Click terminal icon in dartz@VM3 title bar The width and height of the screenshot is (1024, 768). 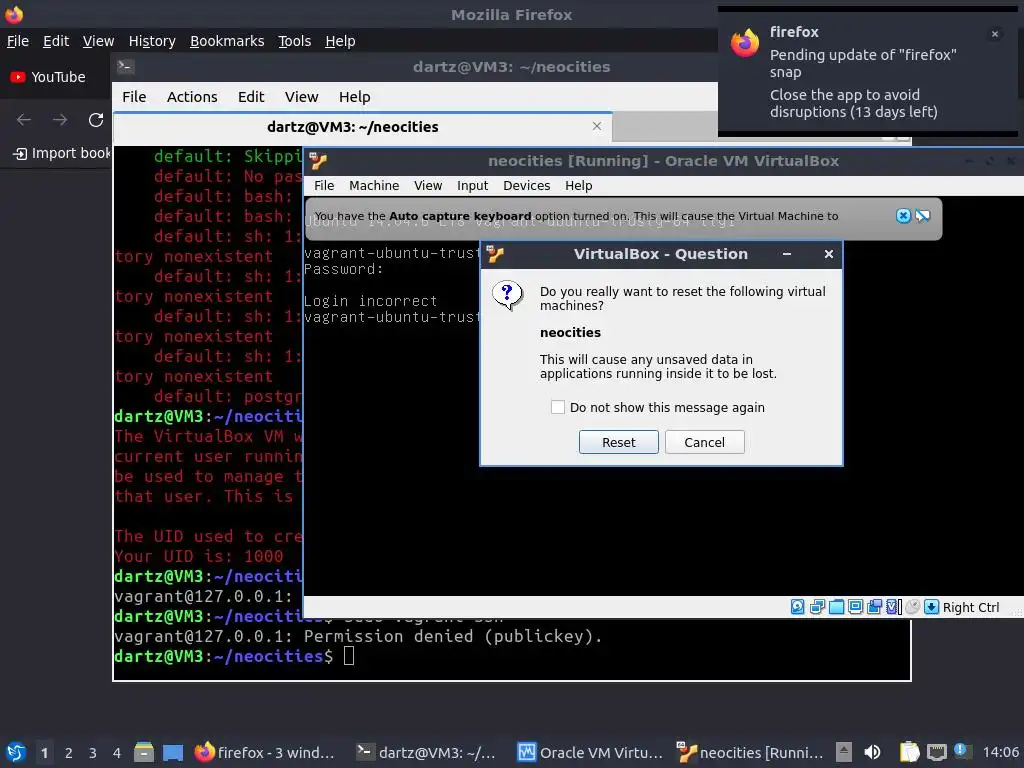(x=125, y=67)
